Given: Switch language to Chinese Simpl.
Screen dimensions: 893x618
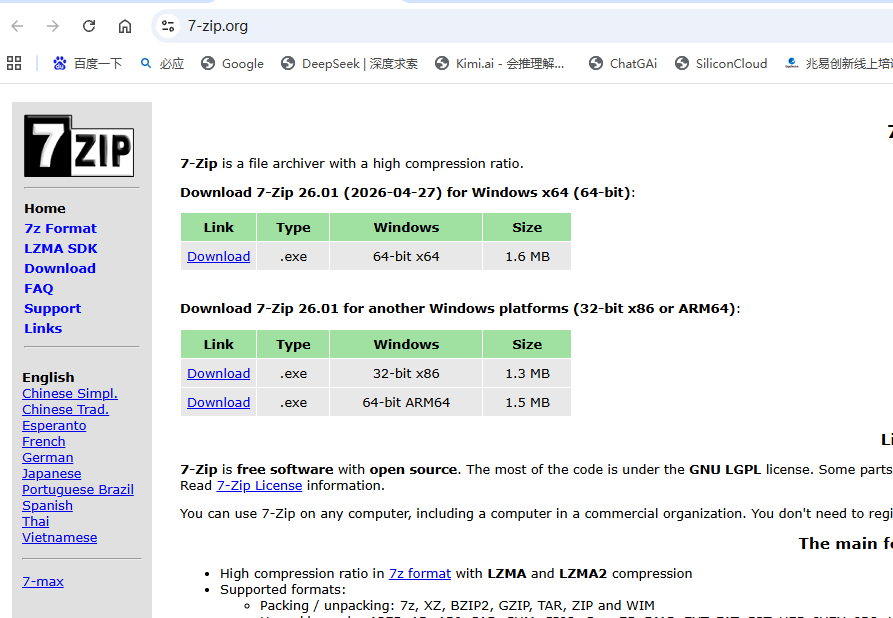Looking at the screenshot, I should (x=70, y=394).
